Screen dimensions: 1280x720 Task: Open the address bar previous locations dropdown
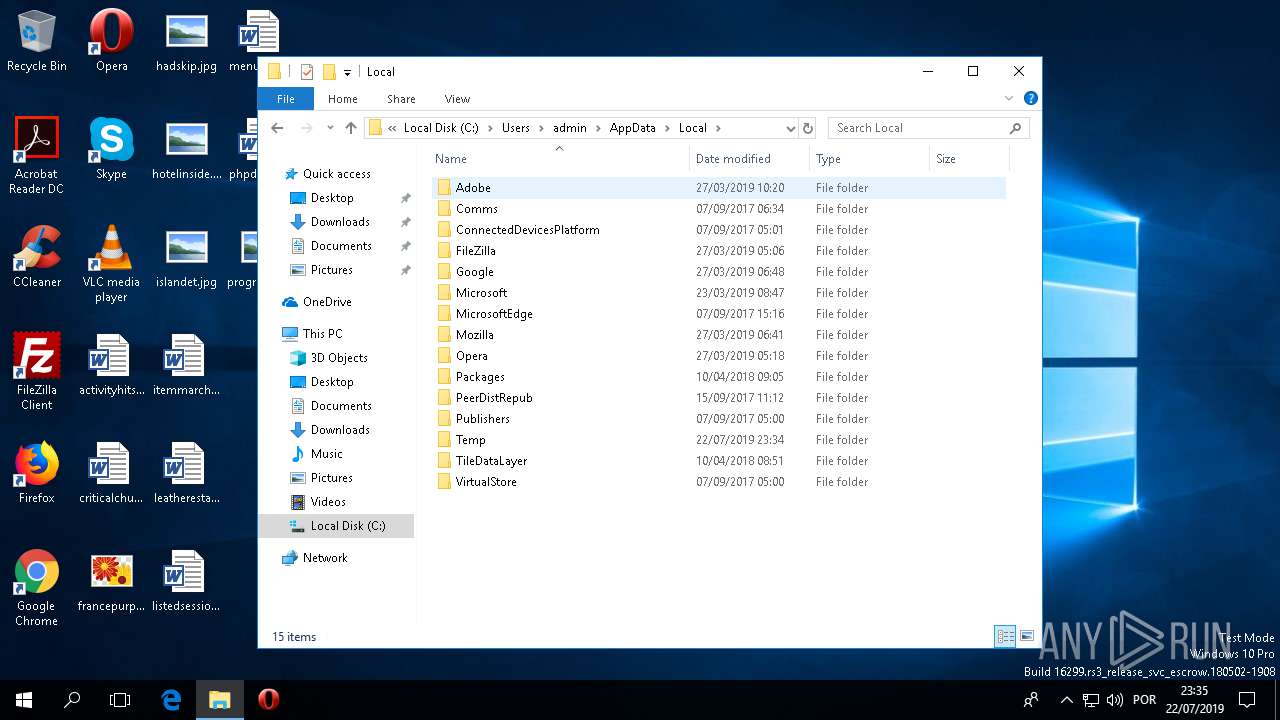tap(790, 128)
